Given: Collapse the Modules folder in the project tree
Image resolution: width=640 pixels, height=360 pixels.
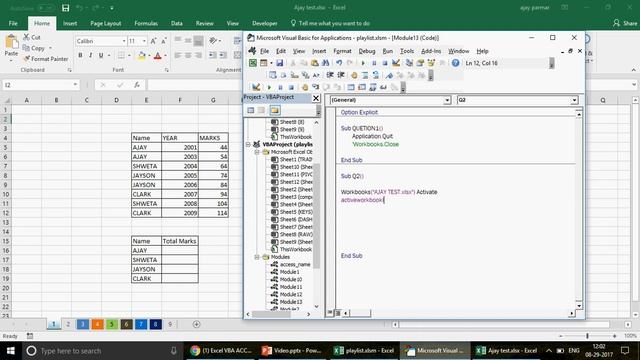Looking at the screenshot, I should [x=257, y=257].
